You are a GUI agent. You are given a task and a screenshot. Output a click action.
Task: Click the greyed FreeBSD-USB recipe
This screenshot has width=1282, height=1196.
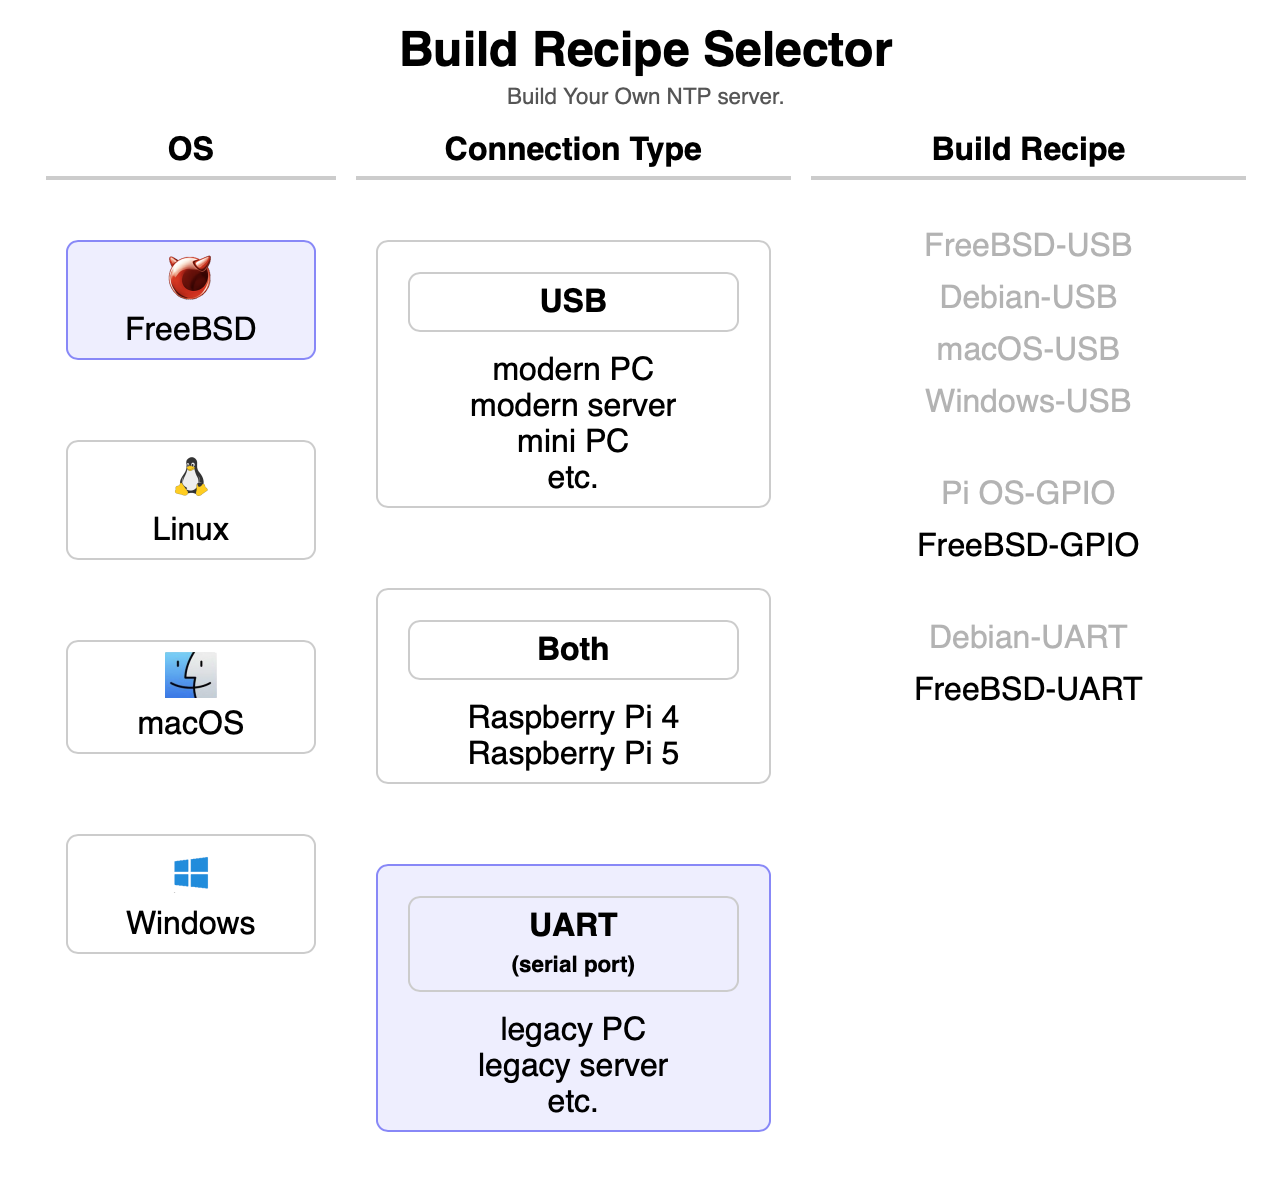[1028, 245]
